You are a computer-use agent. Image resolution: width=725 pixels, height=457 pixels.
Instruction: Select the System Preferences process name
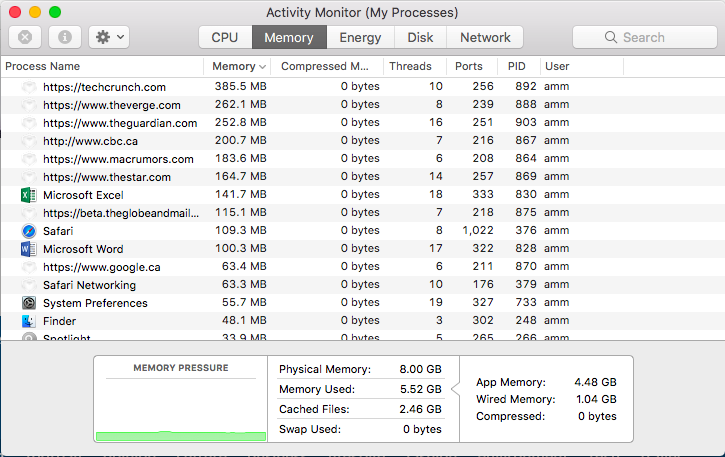(x=95, y=303)
